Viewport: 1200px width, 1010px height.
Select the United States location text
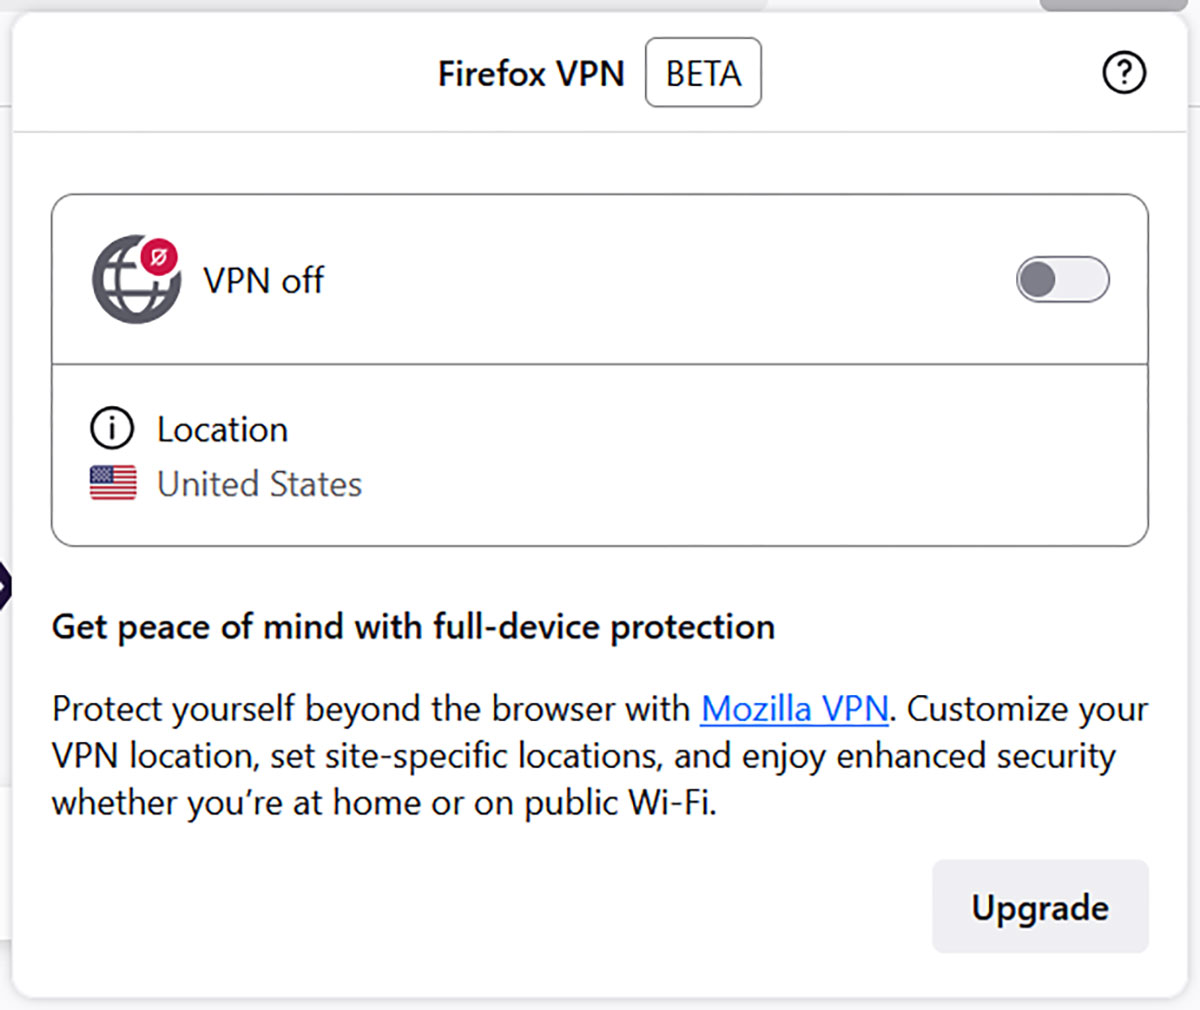(x=259, y=485)
